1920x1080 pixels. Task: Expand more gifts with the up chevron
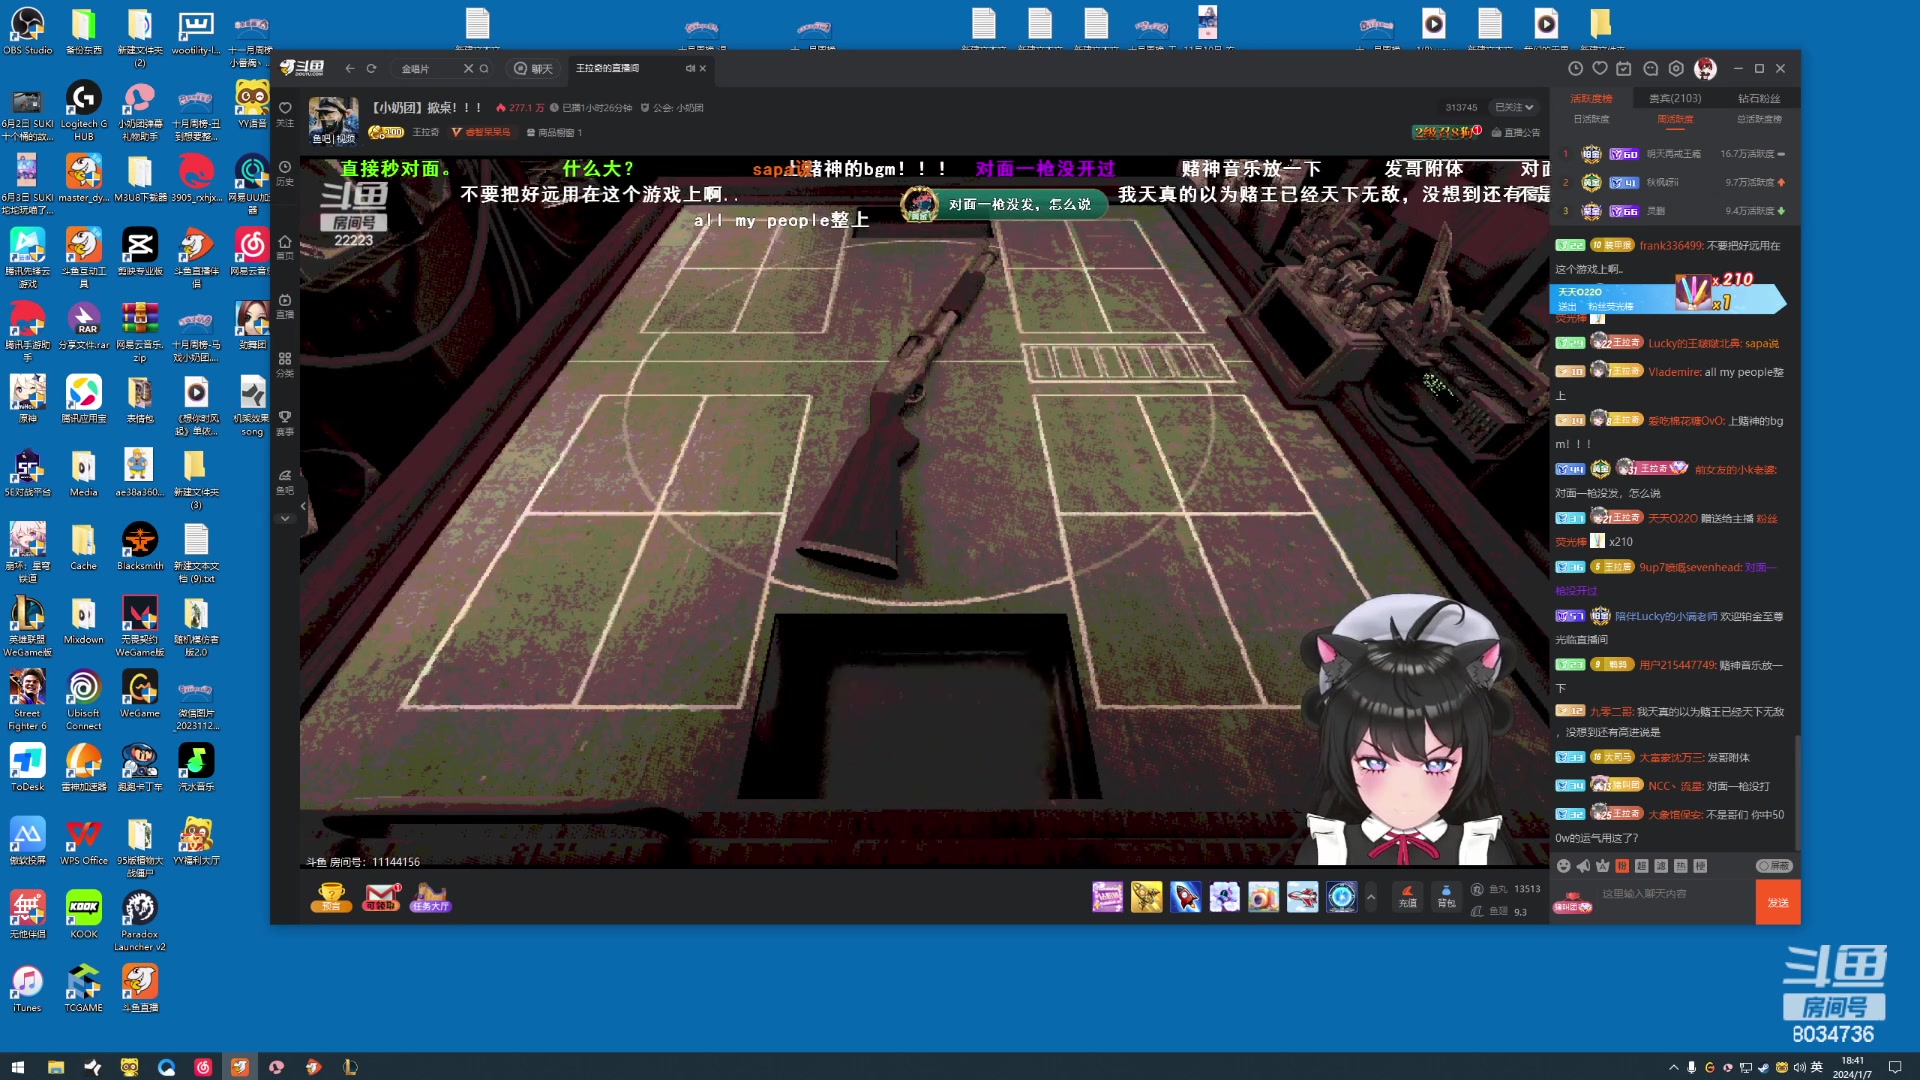(1371, 897)
